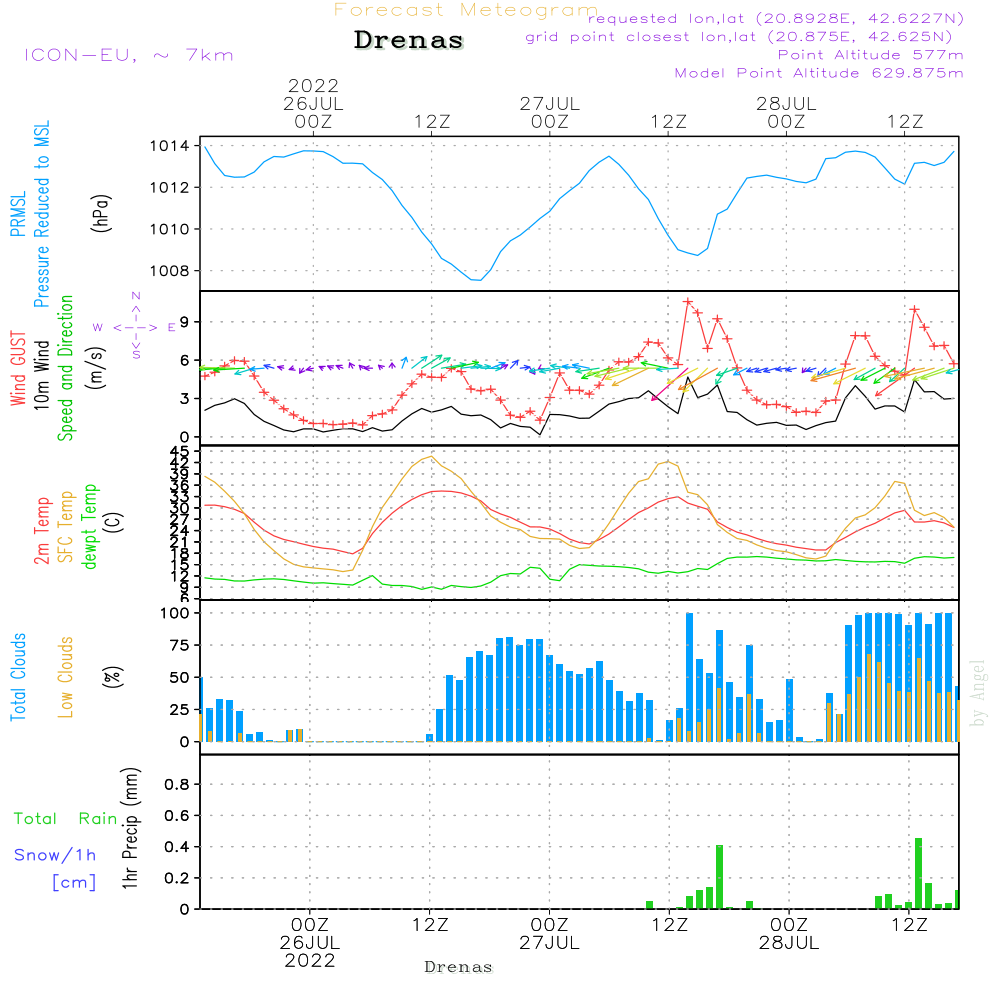Click the green "Total Rain" label

pos(66,818)
